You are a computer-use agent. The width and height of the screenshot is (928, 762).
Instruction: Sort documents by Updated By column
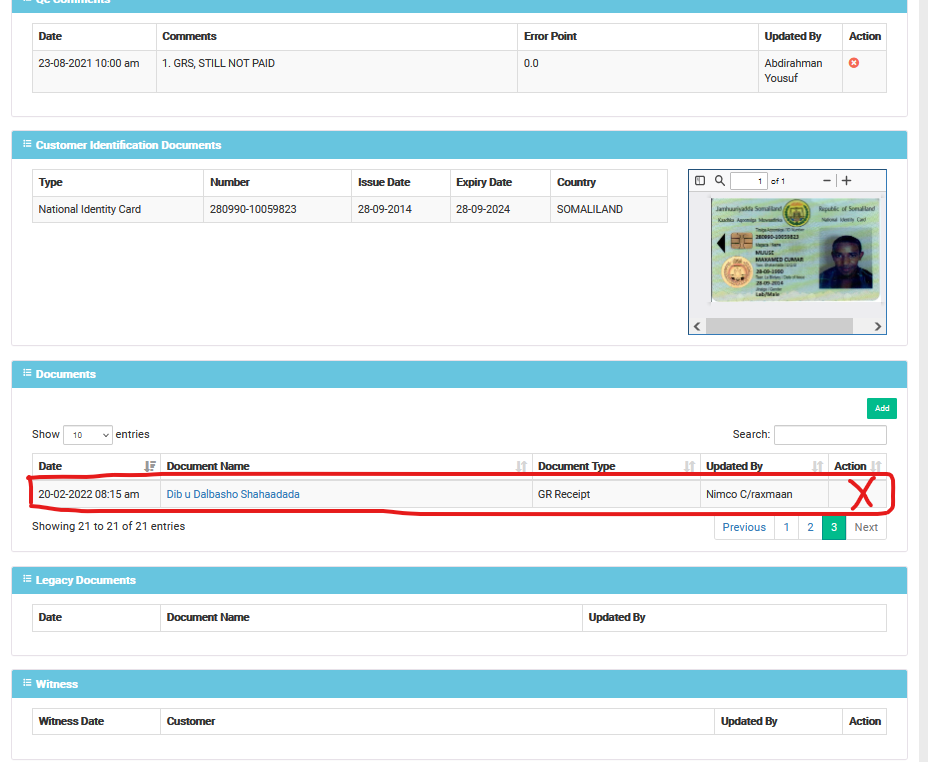tap(764, 466)
